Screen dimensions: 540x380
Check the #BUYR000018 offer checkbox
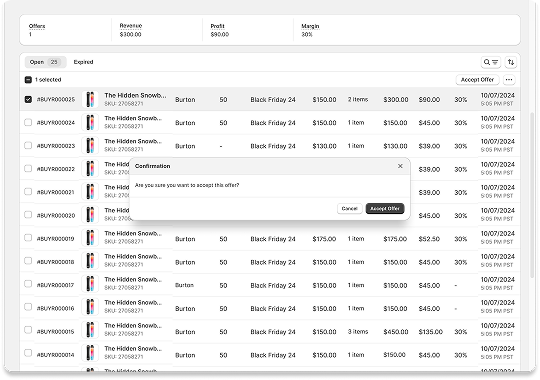click(28, 261)
